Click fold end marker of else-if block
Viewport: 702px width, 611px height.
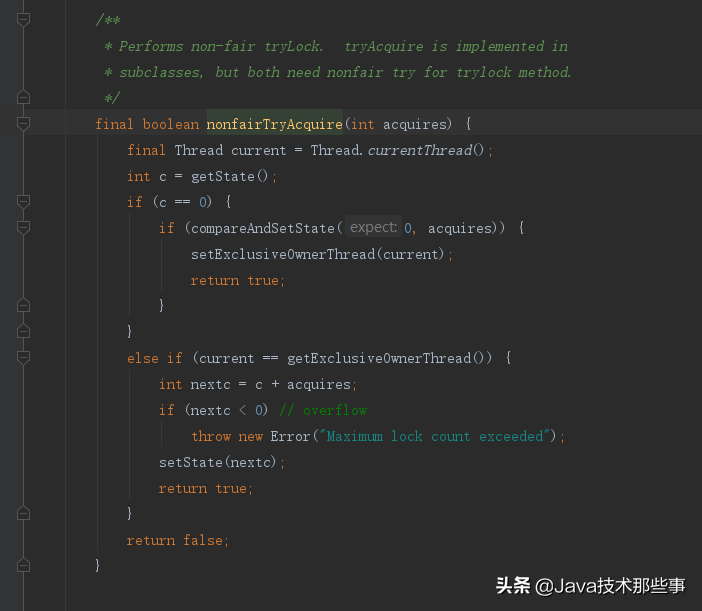point(23,513)
